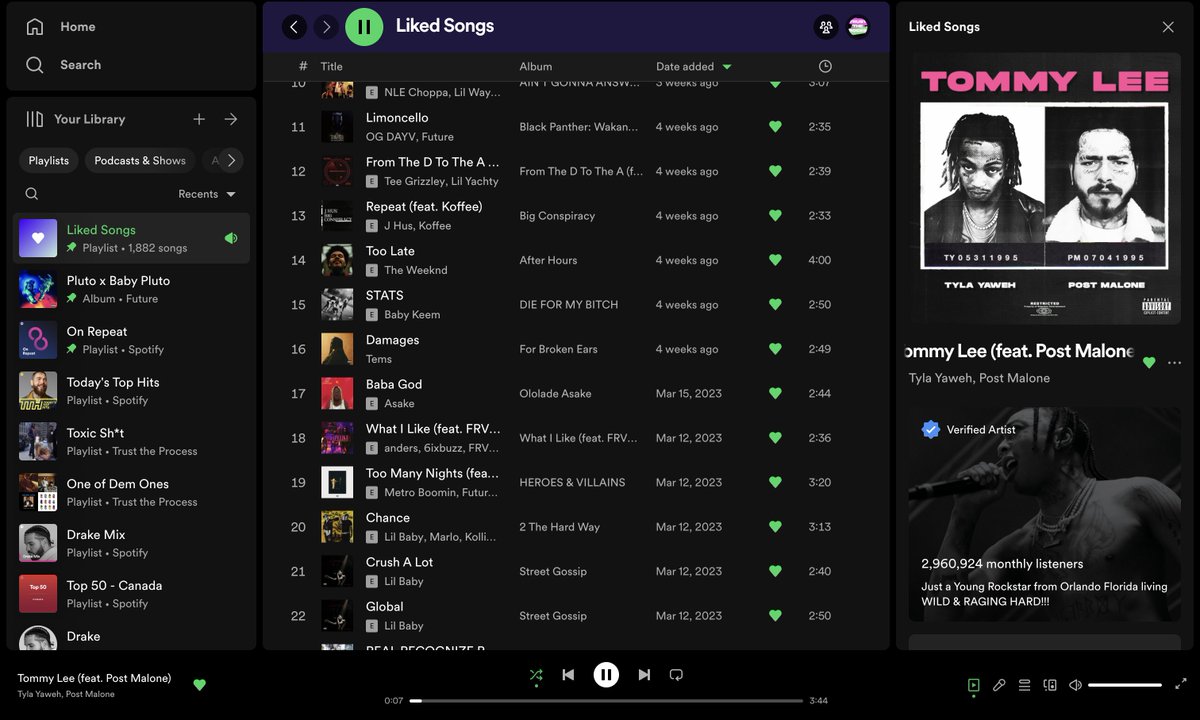Open album link After Hours
Viewport: 1200px width, 720px height.
(x=548, y=260)
